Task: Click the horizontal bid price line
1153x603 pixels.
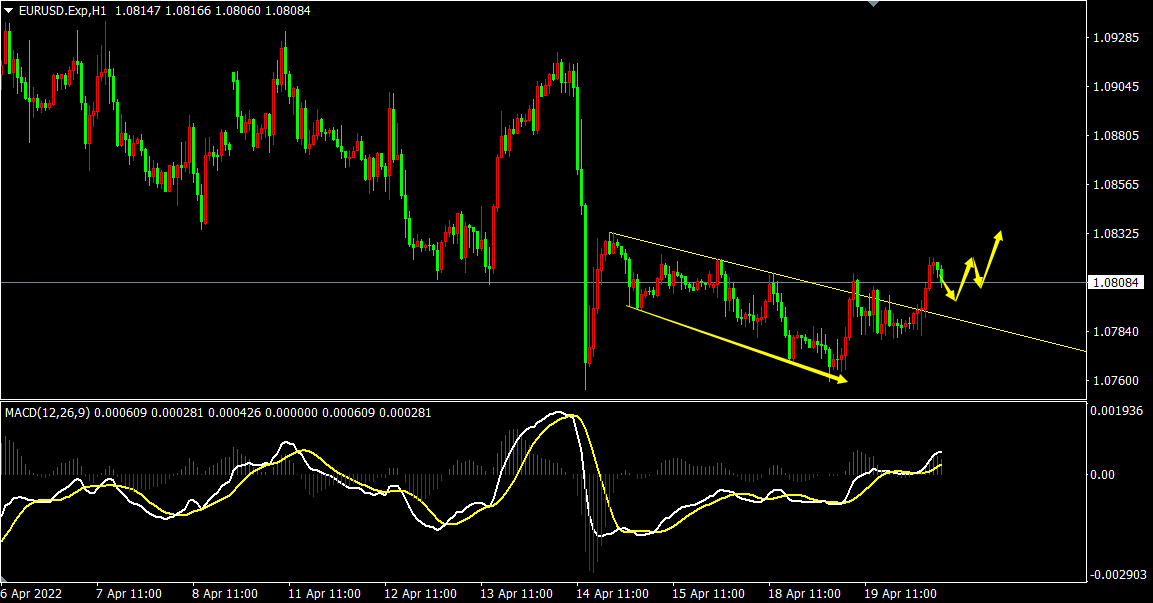Action: [x=300, y=282]
